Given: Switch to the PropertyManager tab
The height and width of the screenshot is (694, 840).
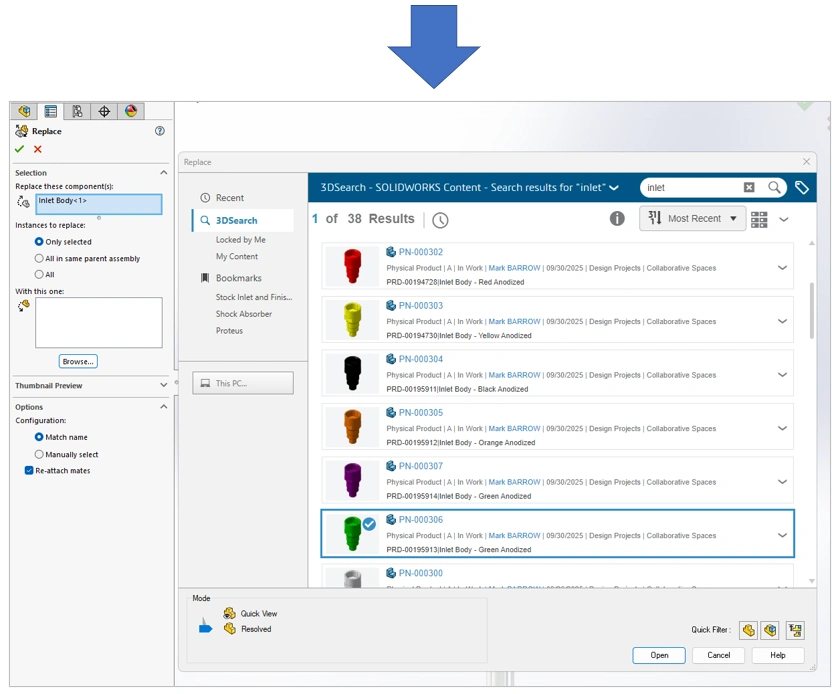Looking at the screenshot, I should (x=50, y=111).
